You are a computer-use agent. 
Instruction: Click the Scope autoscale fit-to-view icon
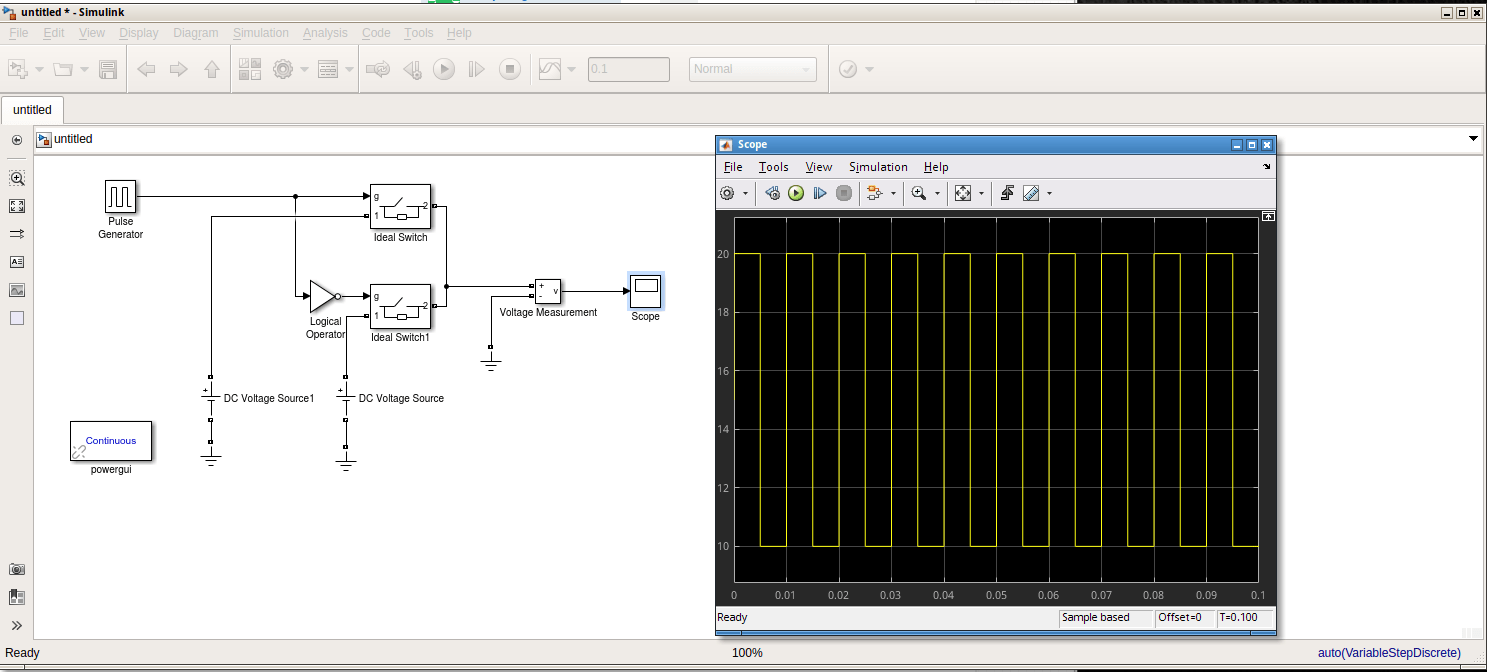(x=962, y=193)
